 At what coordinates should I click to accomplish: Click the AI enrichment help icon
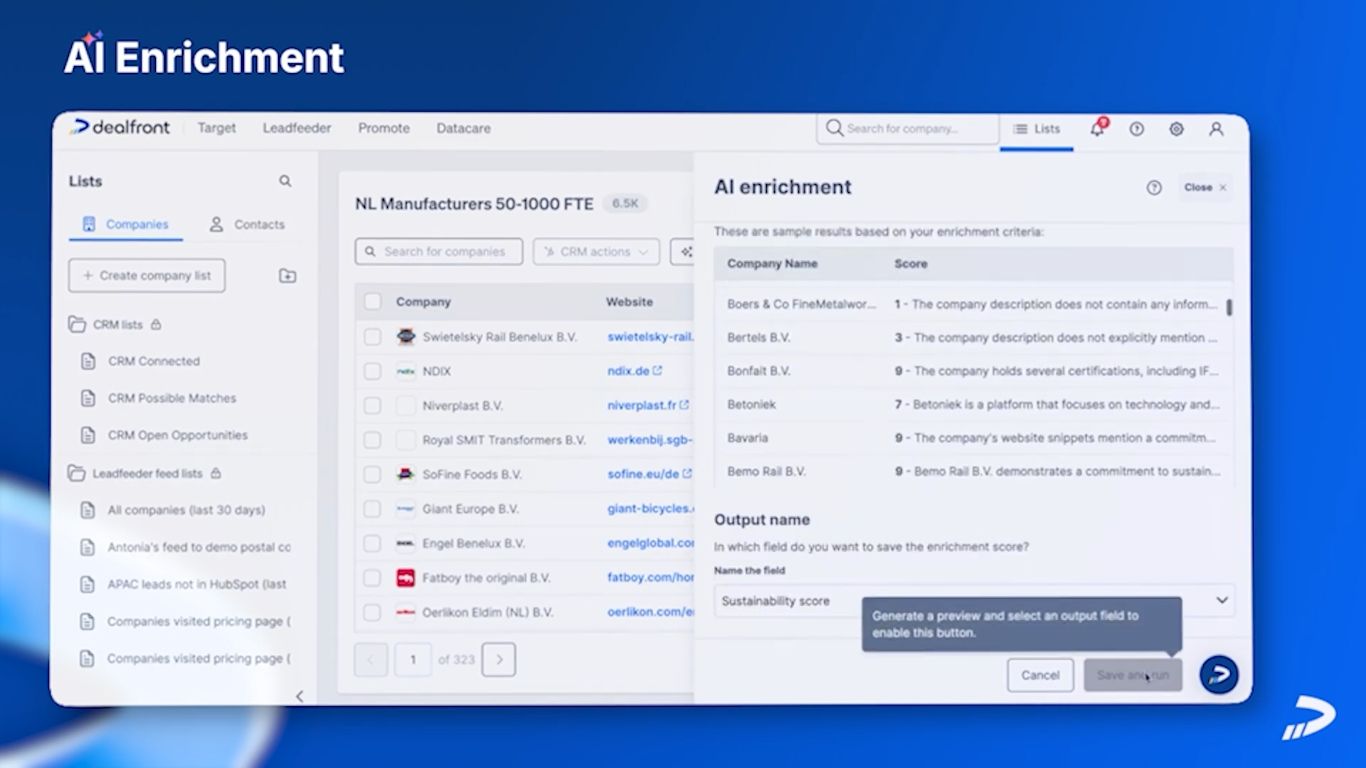(x=1154, y=188)
